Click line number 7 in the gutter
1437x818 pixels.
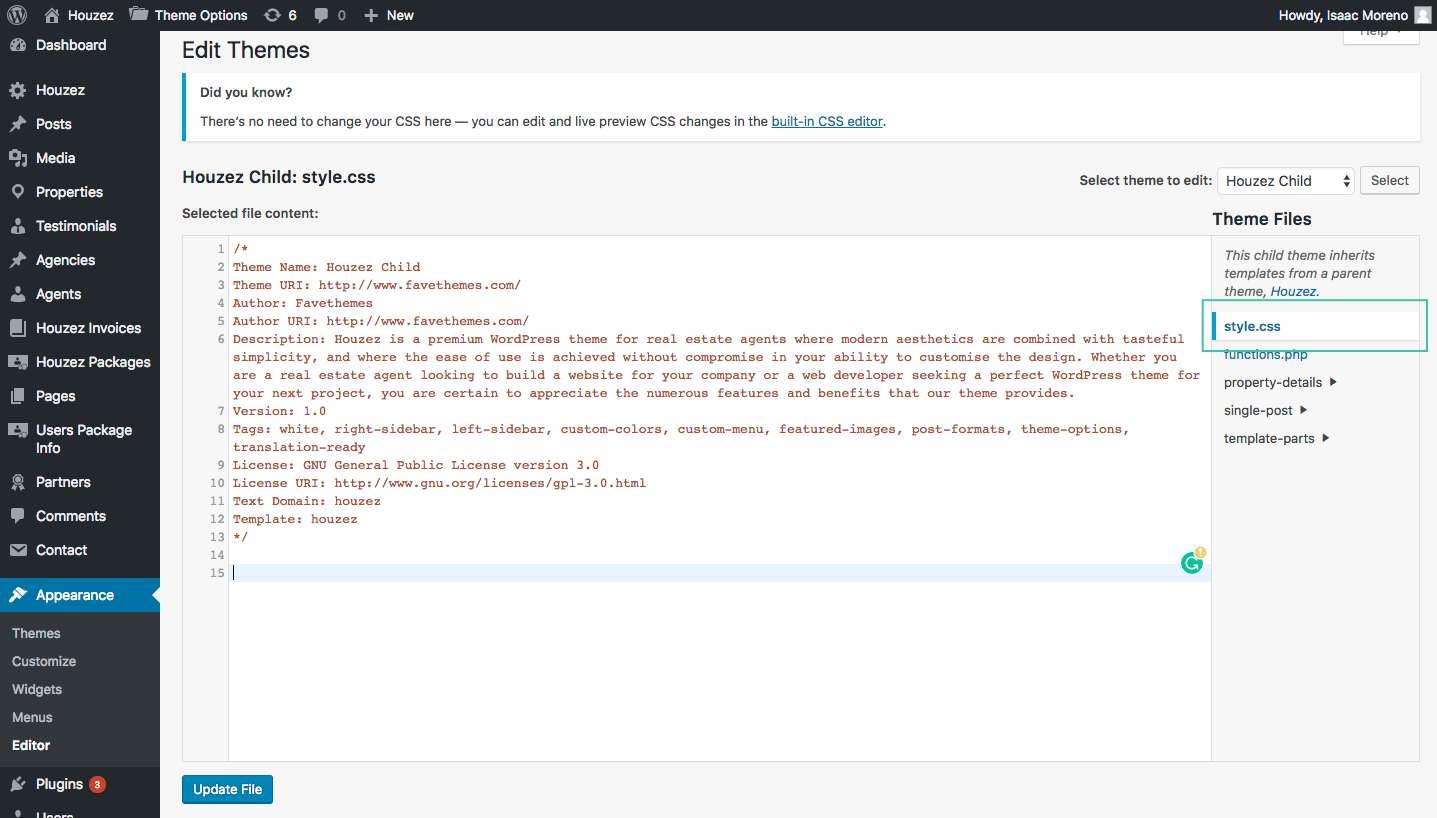(221, 411)
